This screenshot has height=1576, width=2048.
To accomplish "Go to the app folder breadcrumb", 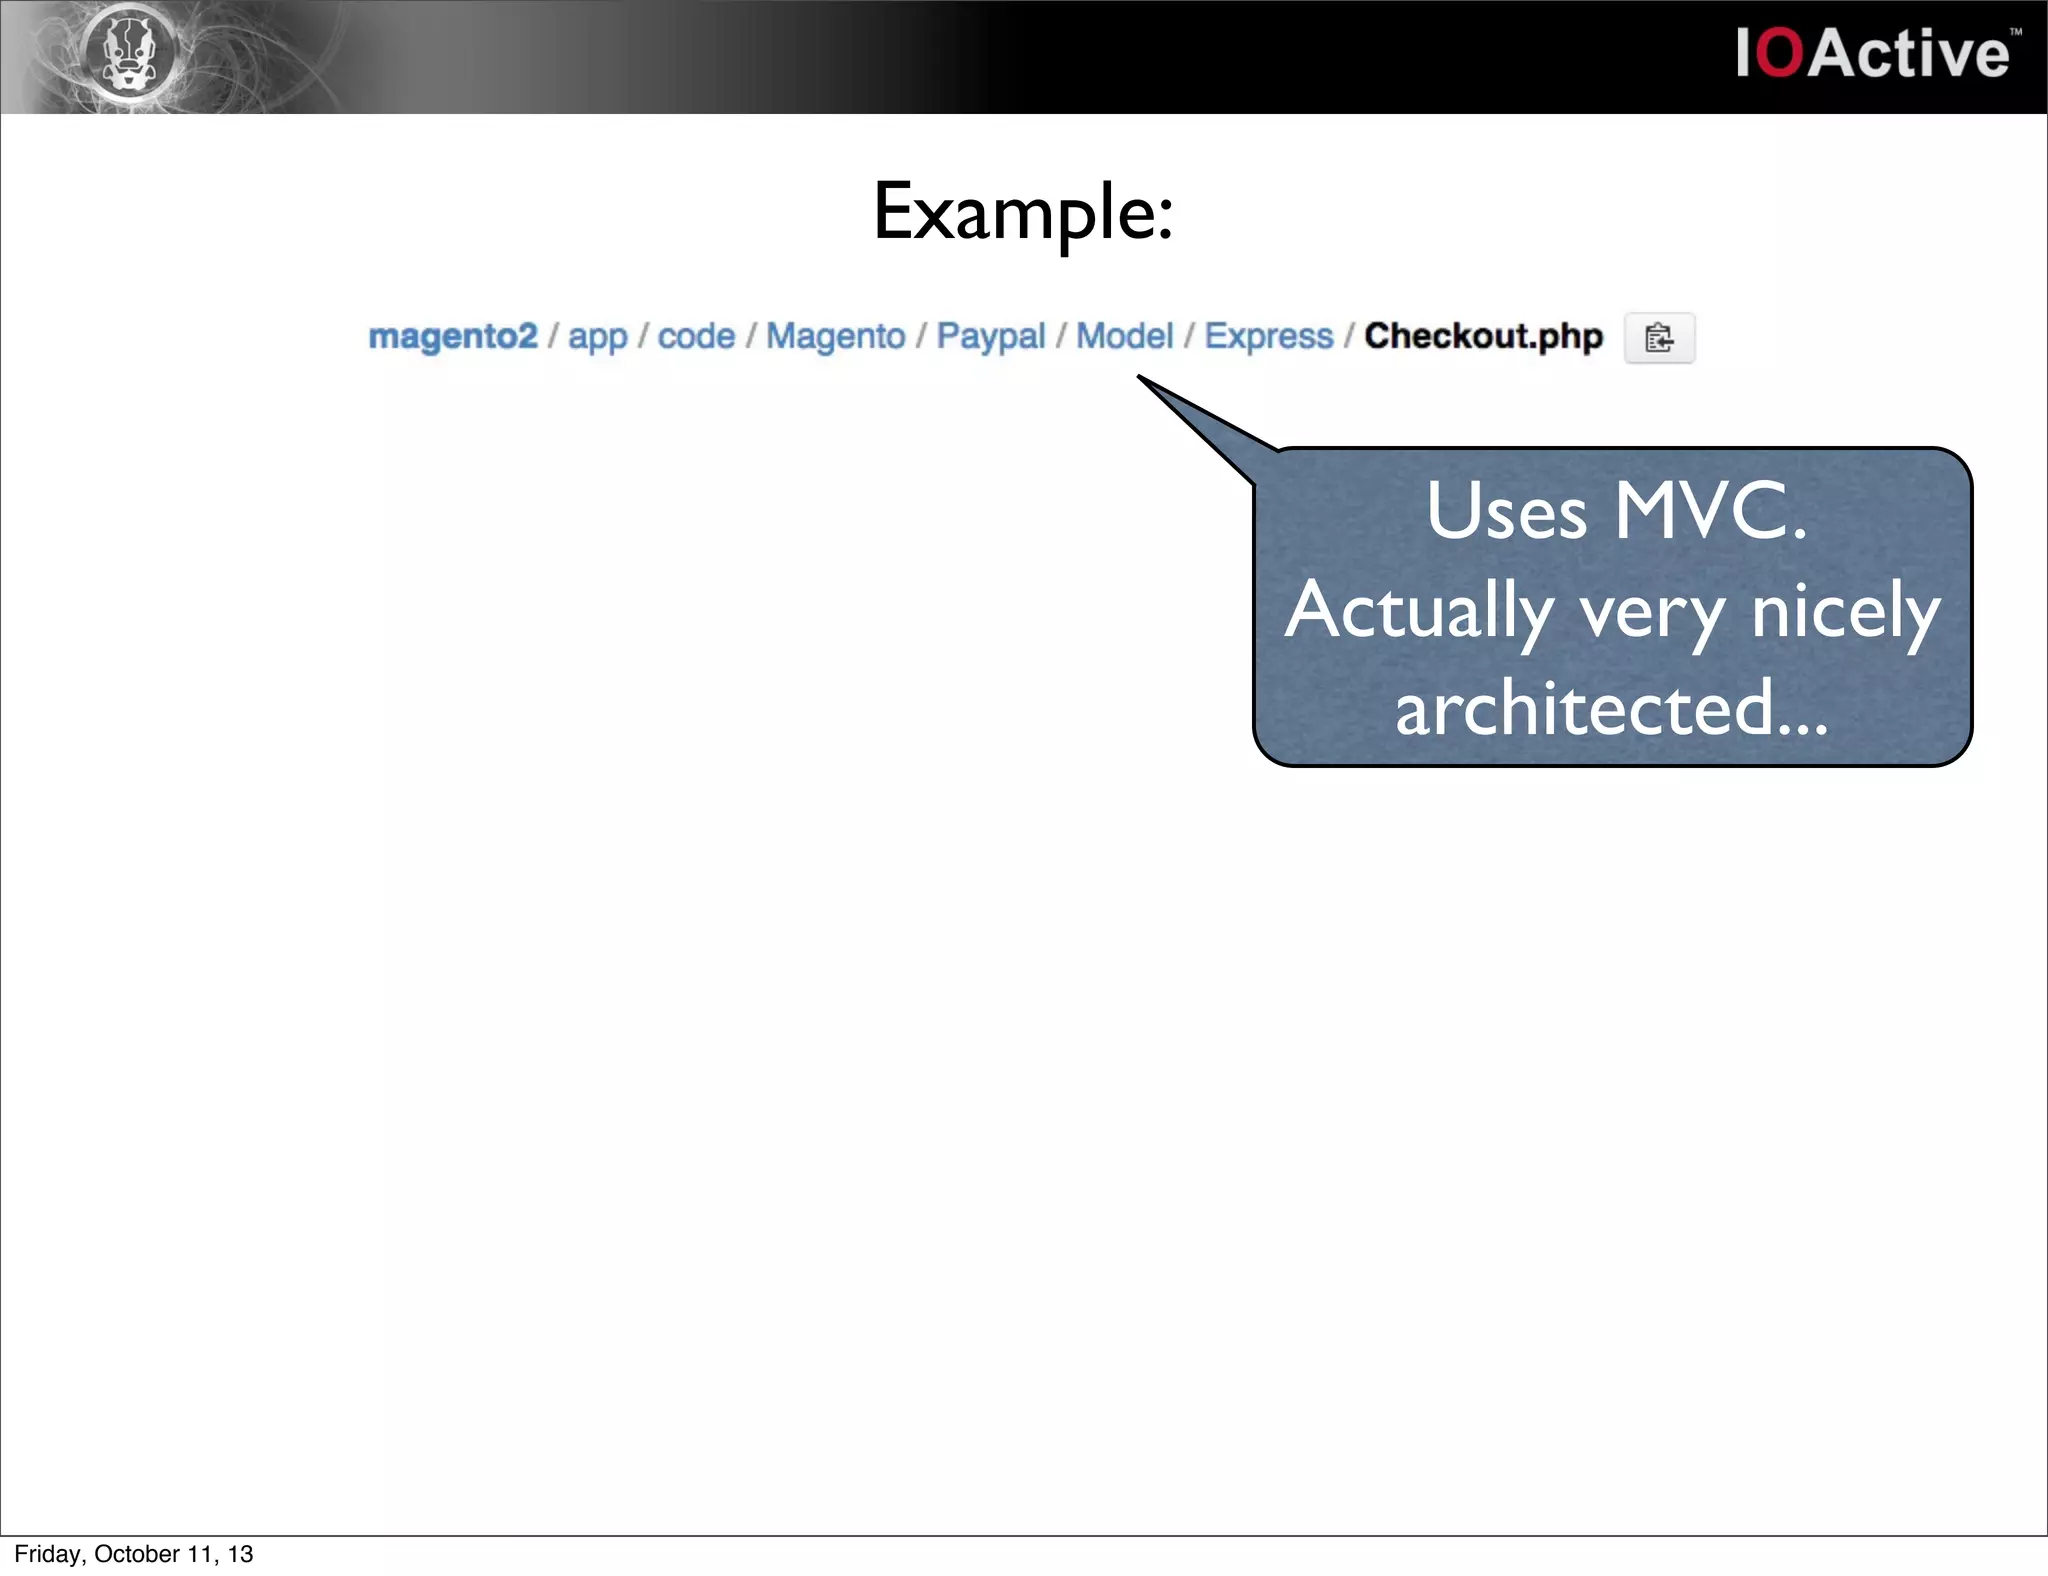I will [x=597, y=337].
